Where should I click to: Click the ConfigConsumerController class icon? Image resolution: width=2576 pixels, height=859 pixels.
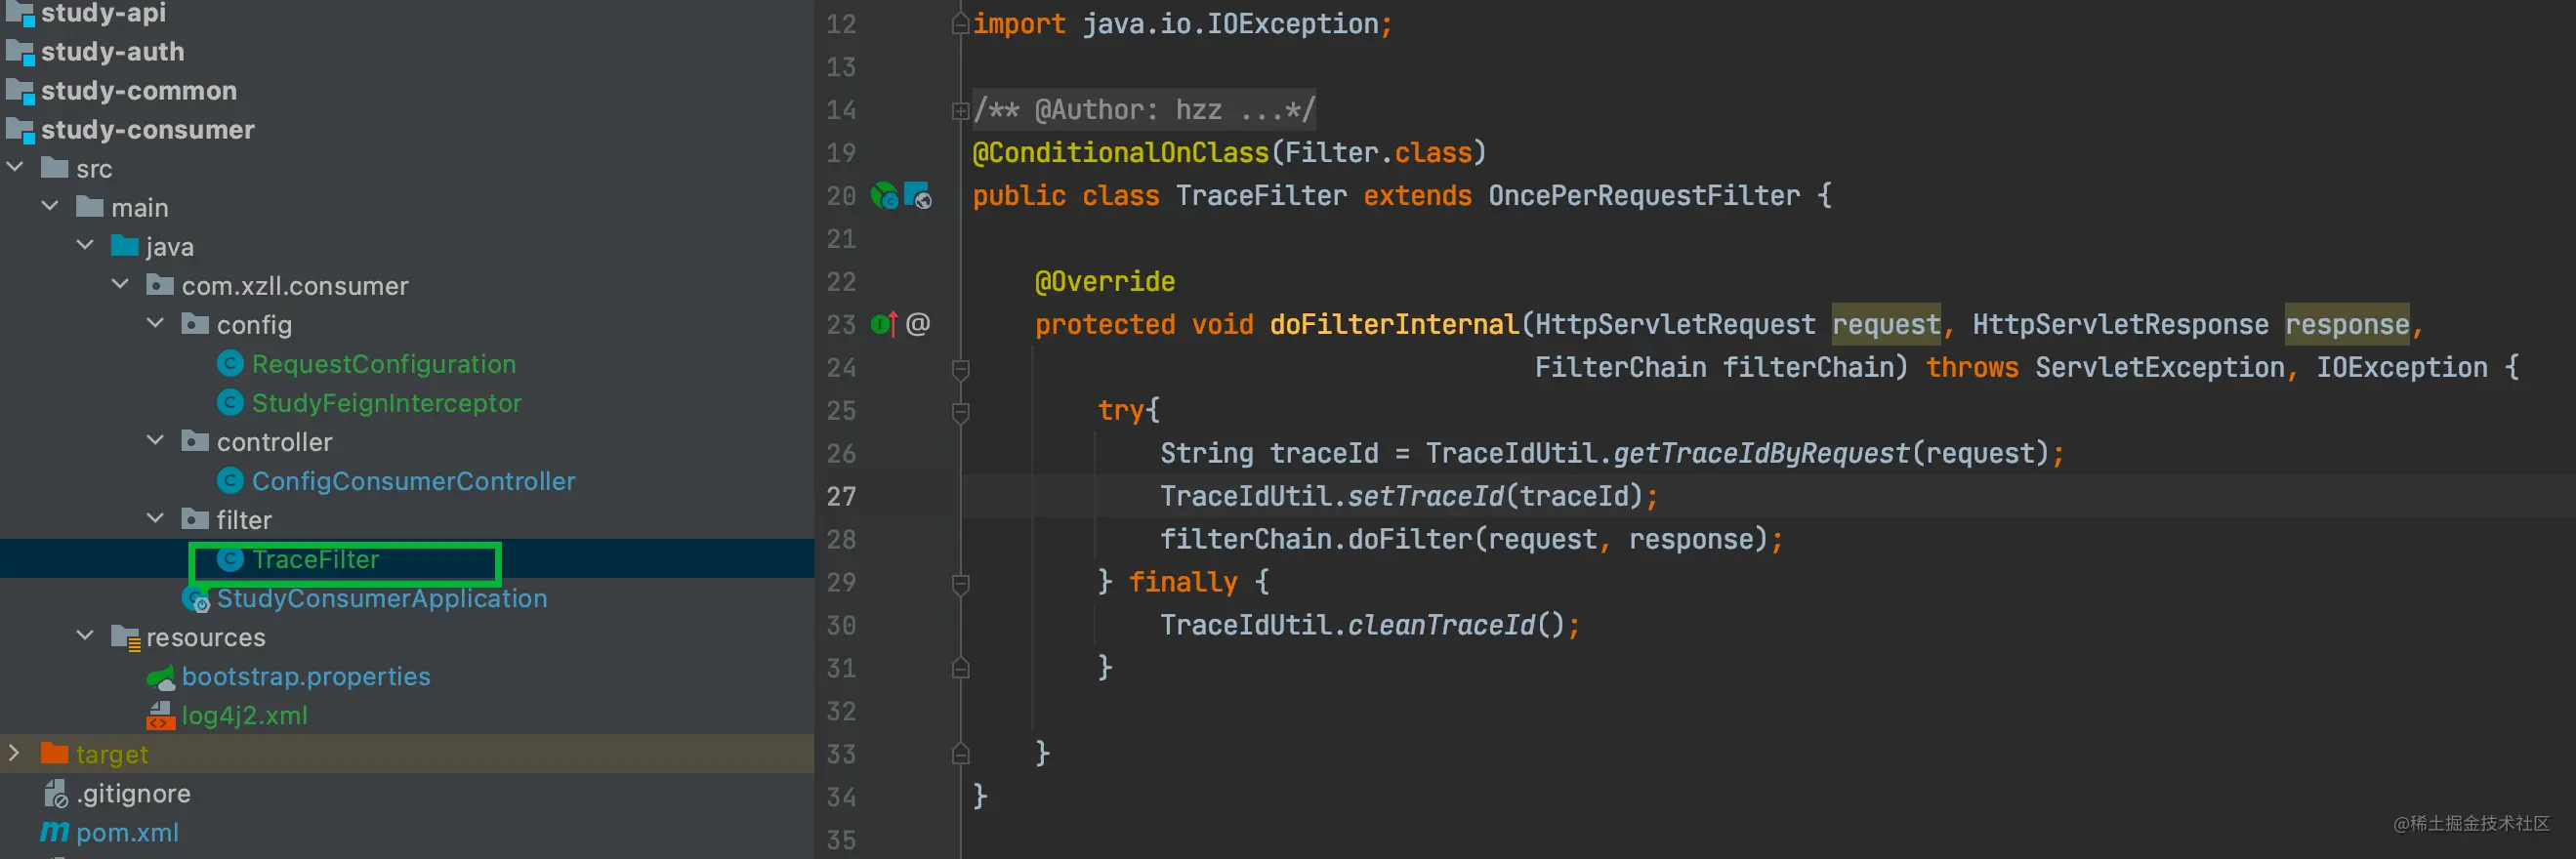click(230, 480)
